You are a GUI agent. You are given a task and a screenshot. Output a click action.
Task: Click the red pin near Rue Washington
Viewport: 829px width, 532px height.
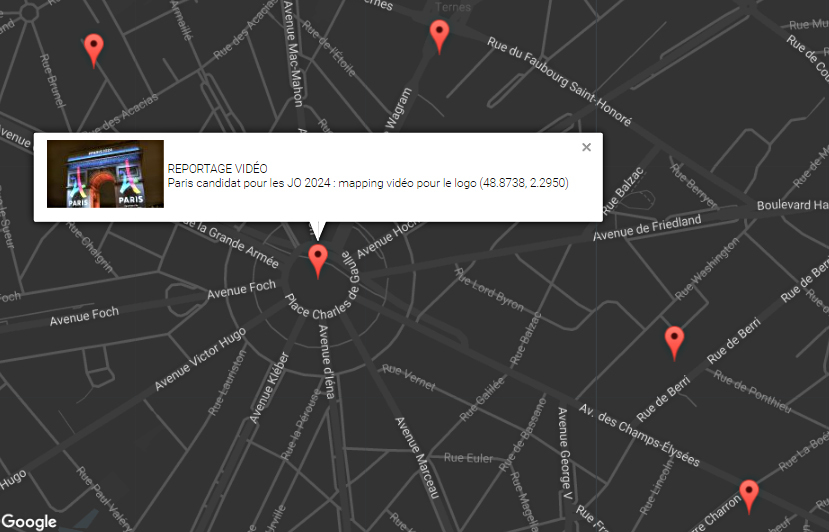674,343
